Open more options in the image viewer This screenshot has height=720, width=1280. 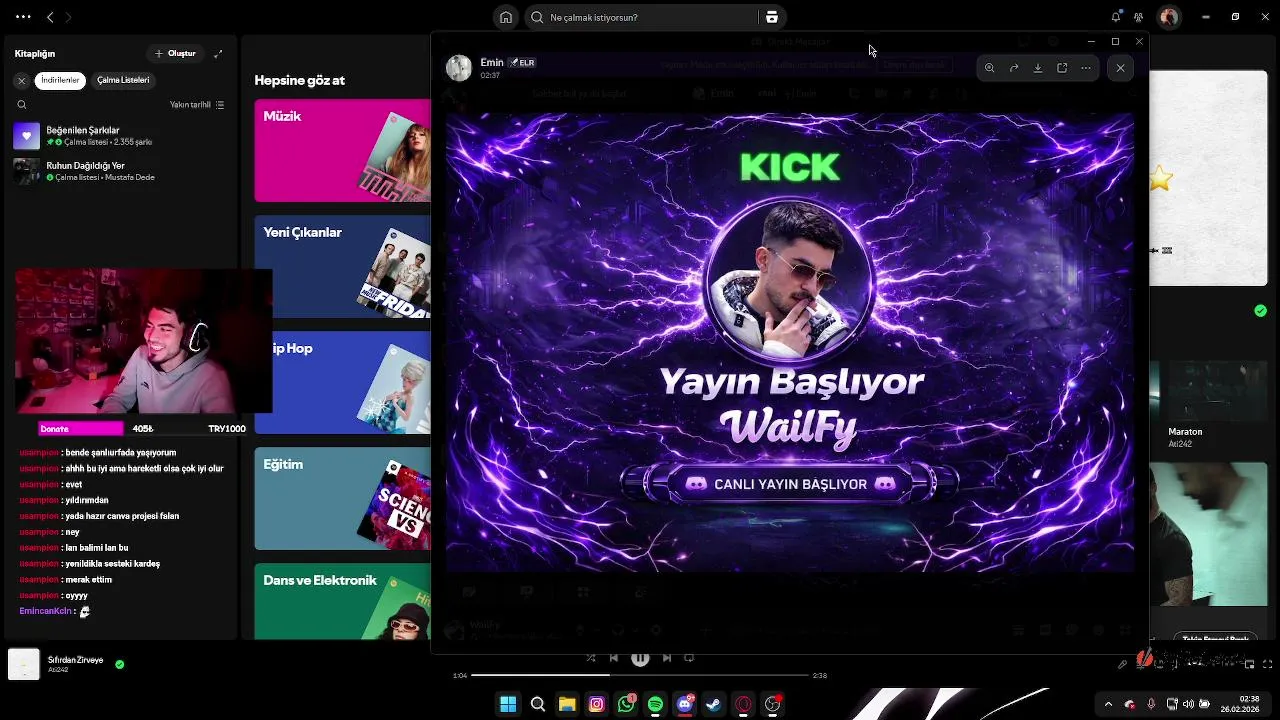tap(1085, 68)
